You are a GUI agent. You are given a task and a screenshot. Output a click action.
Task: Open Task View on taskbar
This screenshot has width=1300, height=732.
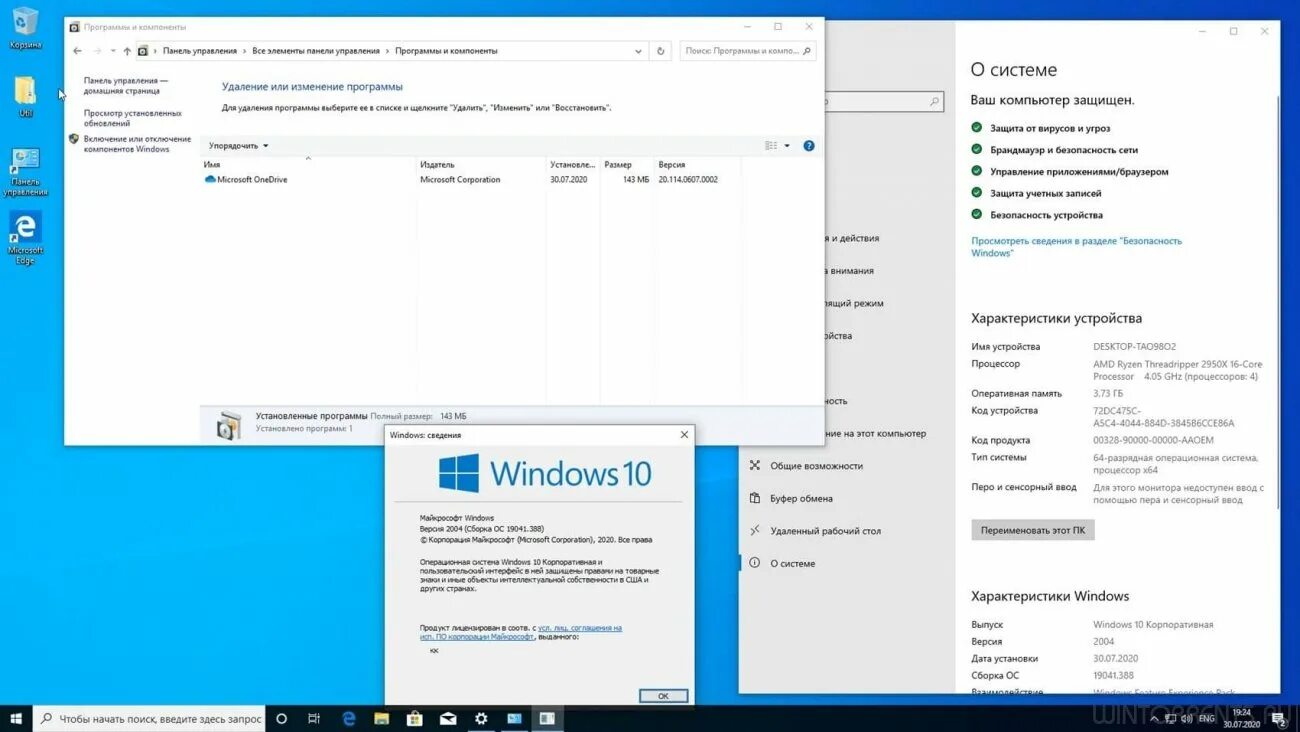point(314,718)
